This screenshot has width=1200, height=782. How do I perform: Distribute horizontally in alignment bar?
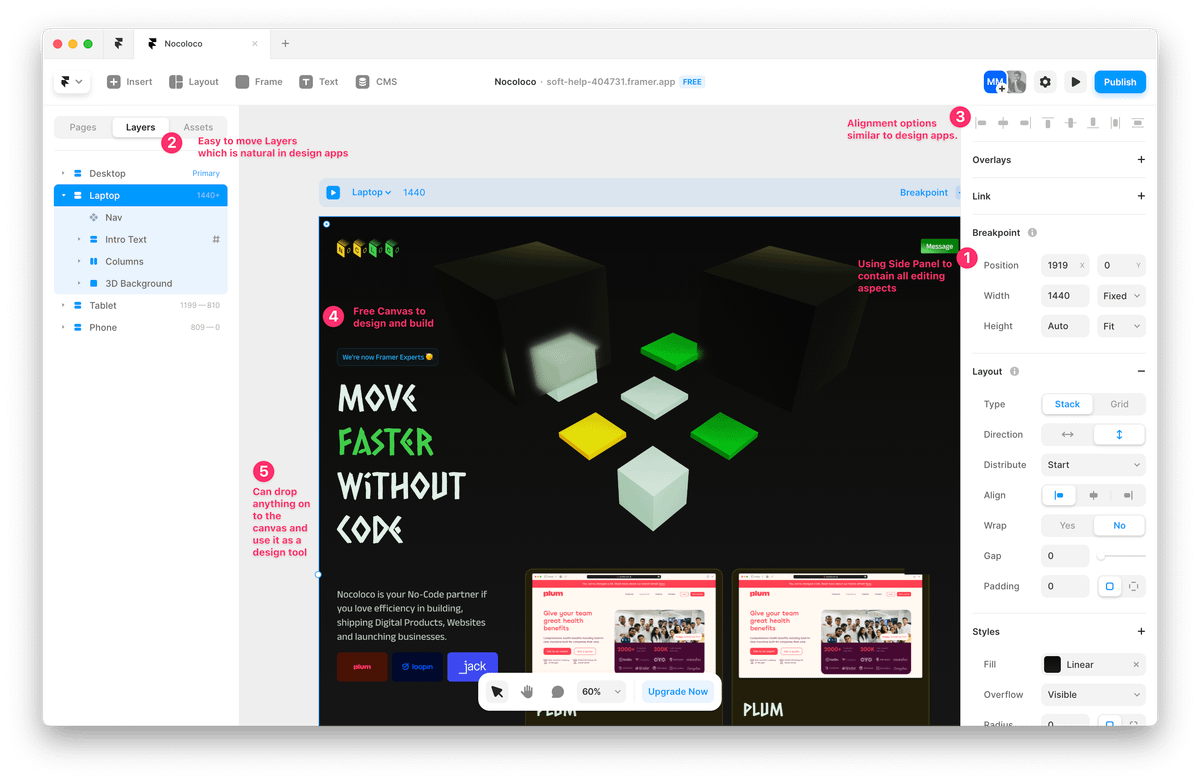click(x=1115, y=123)
